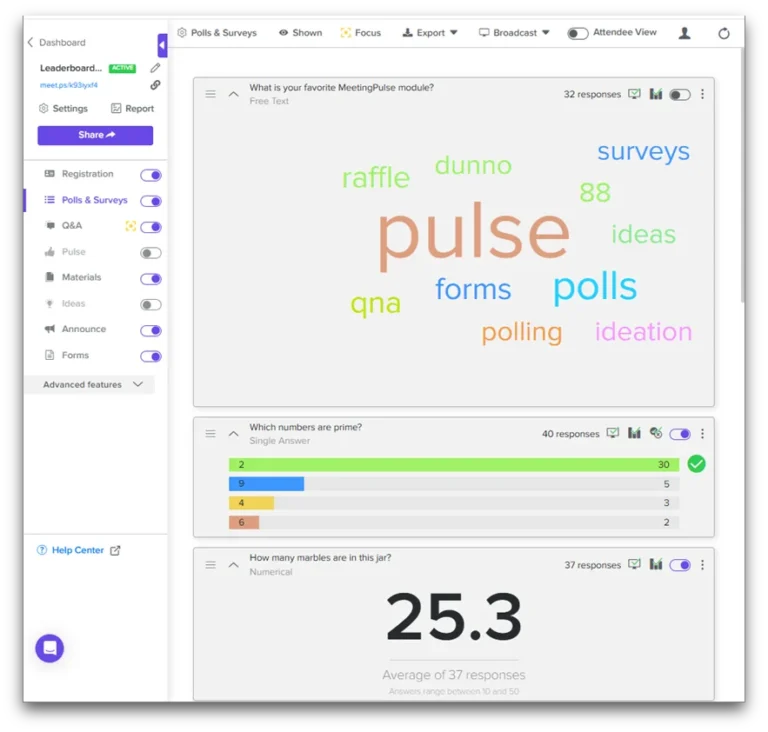Click the refresh icon in top bar
768x732 pixels.
tap(723, 33)
